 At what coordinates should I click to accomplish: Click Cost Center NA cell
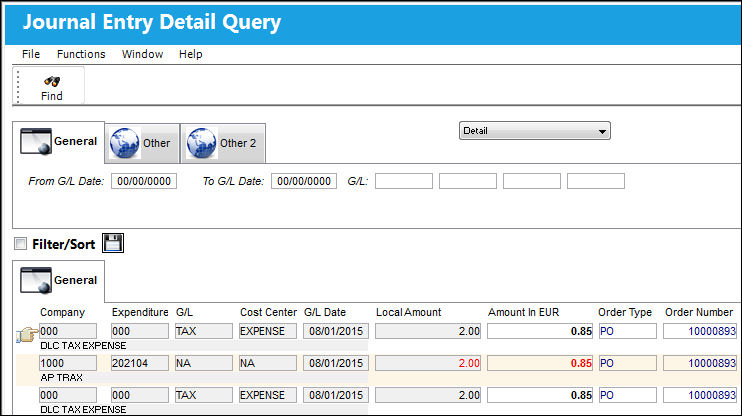(x=268, y=363)
